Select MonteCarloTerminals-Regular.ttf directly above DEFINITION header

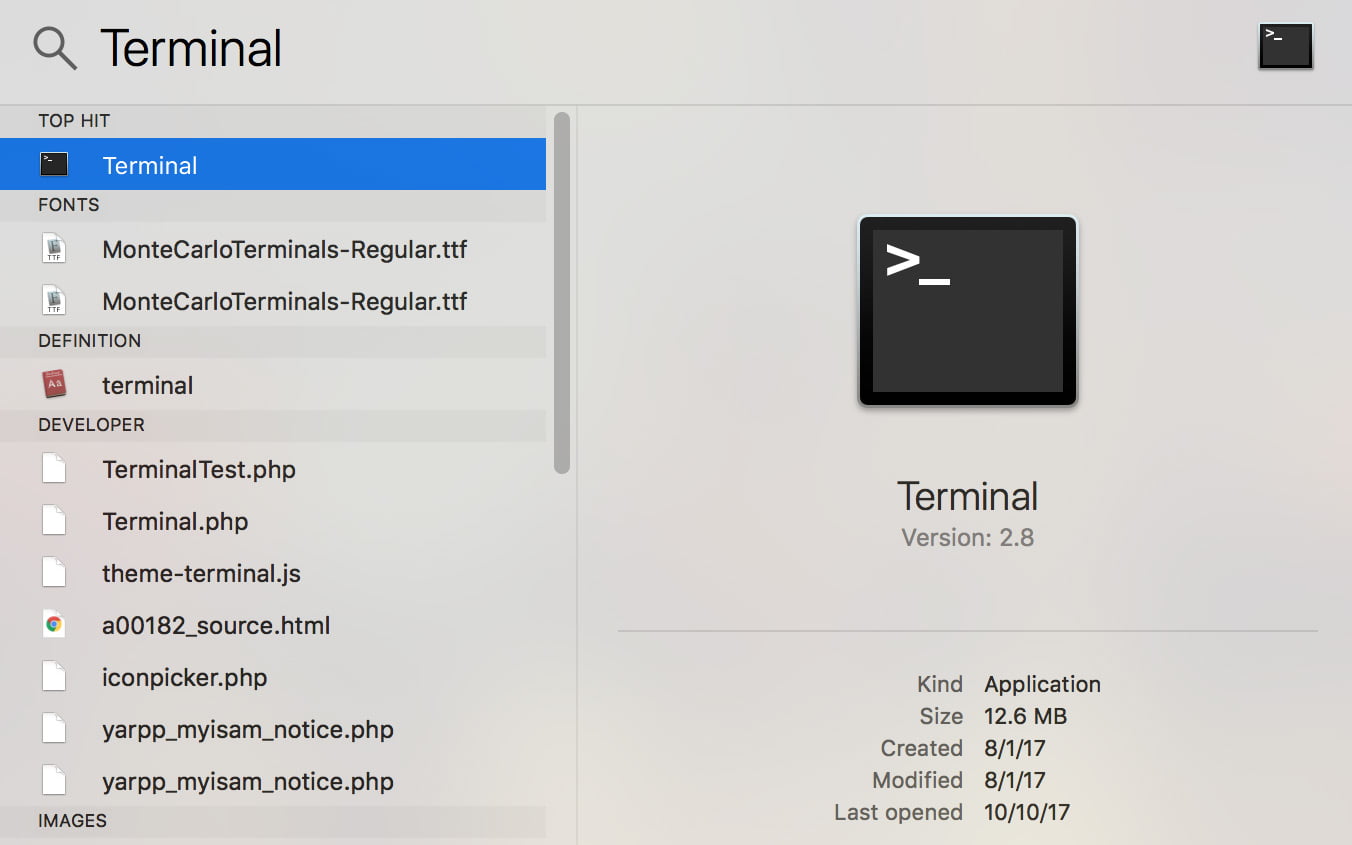point(273,301)
